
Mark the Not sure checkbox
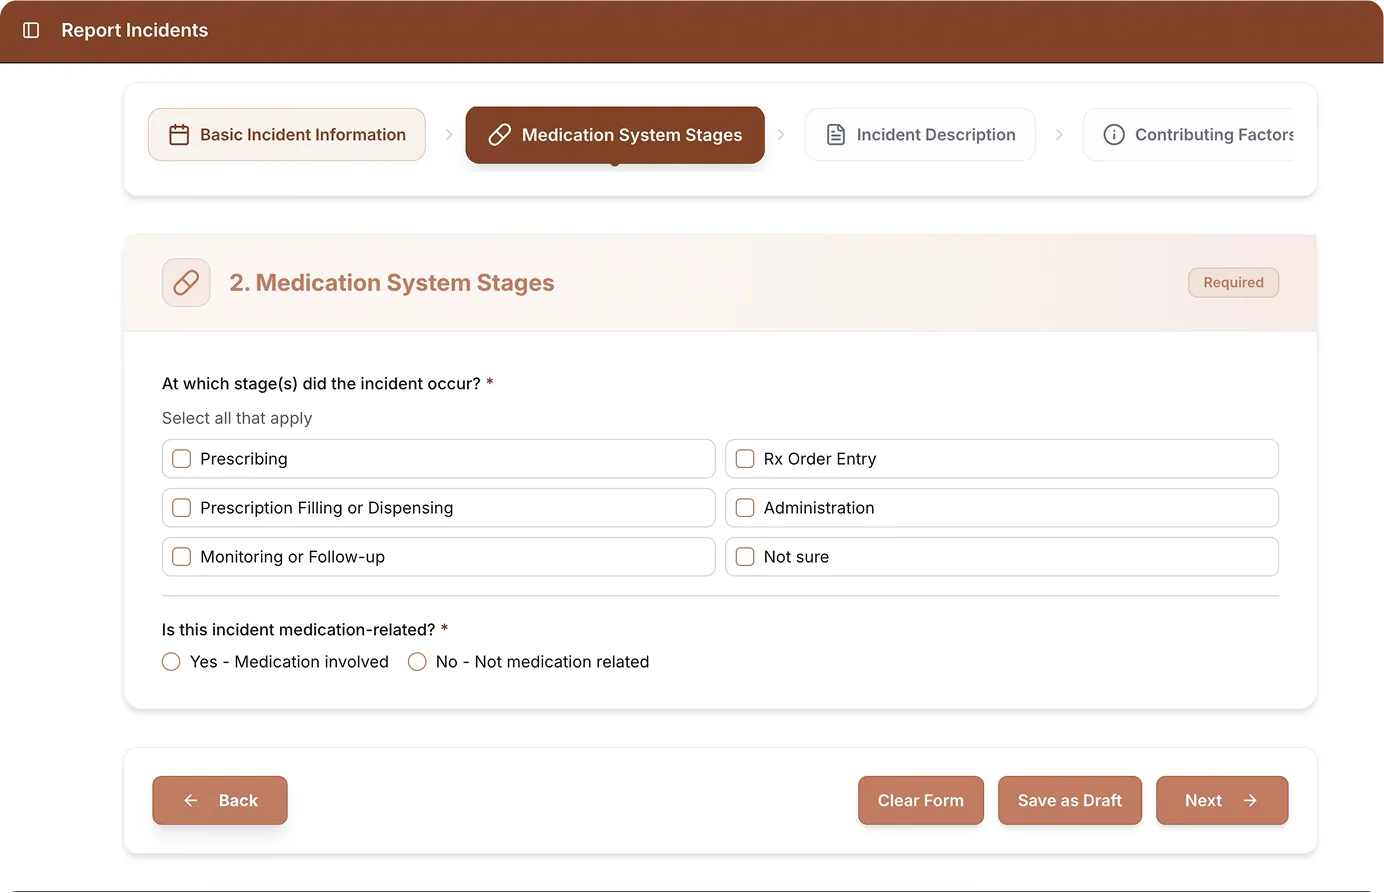click(745, 557)
